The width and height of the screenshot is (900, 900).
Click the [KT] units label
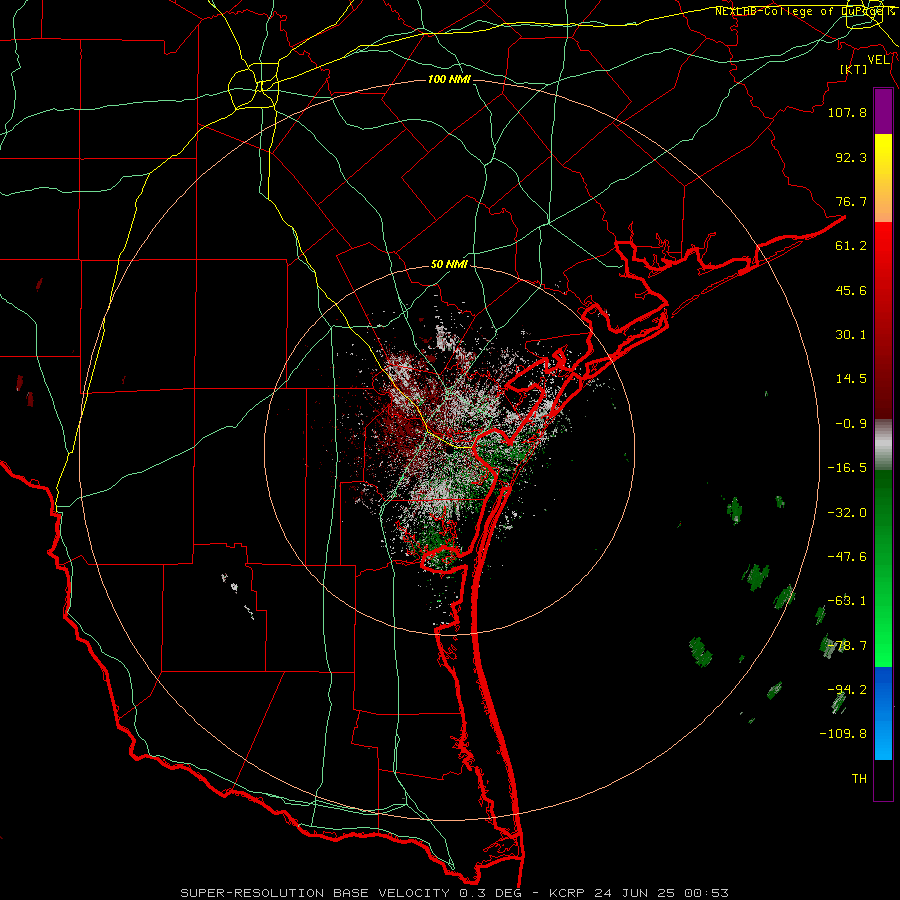coord(854,69)
